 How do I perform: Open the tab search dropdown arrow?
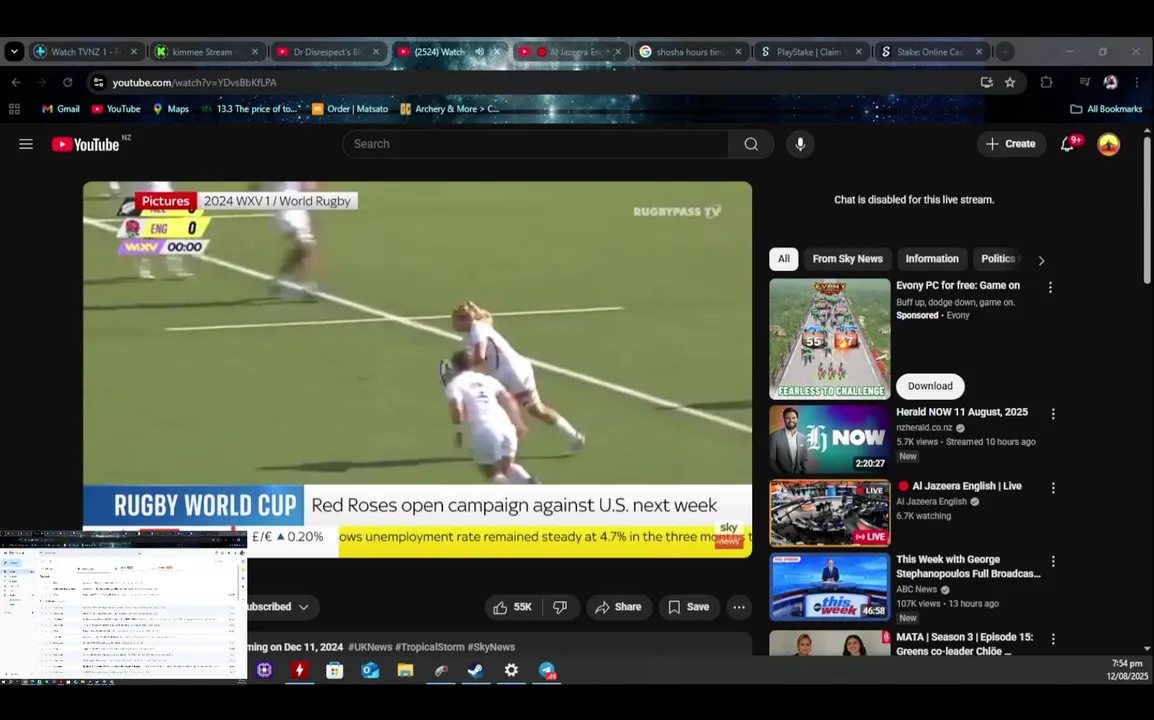pos(14,52)
